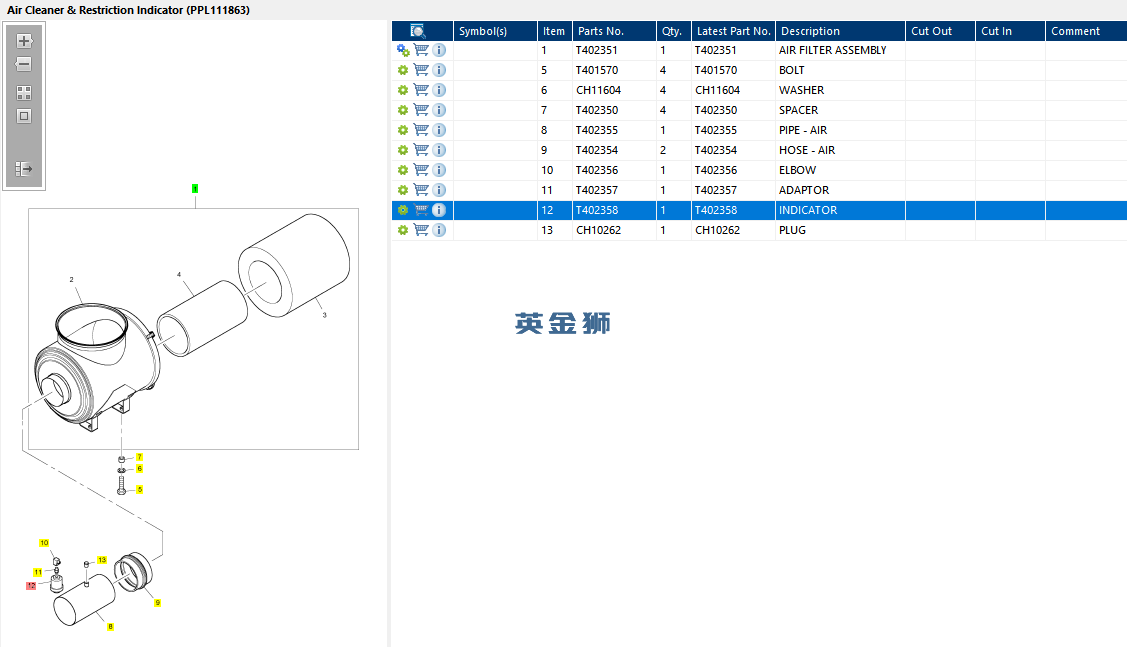The width and height of the screenshot is (1127, 647).
Task: Click red callout 12 on diagram
Action: pos(31,586)
